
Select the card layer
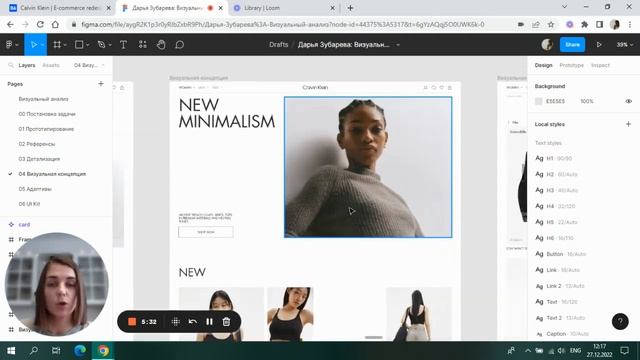point(24,224)
